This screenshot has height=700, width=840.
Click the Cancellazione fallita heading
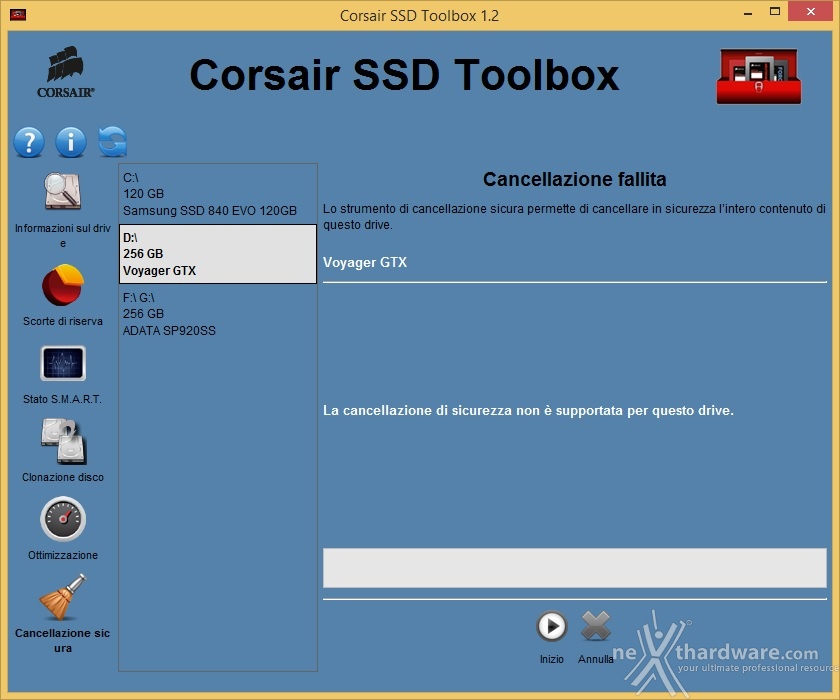pos(575,179)
